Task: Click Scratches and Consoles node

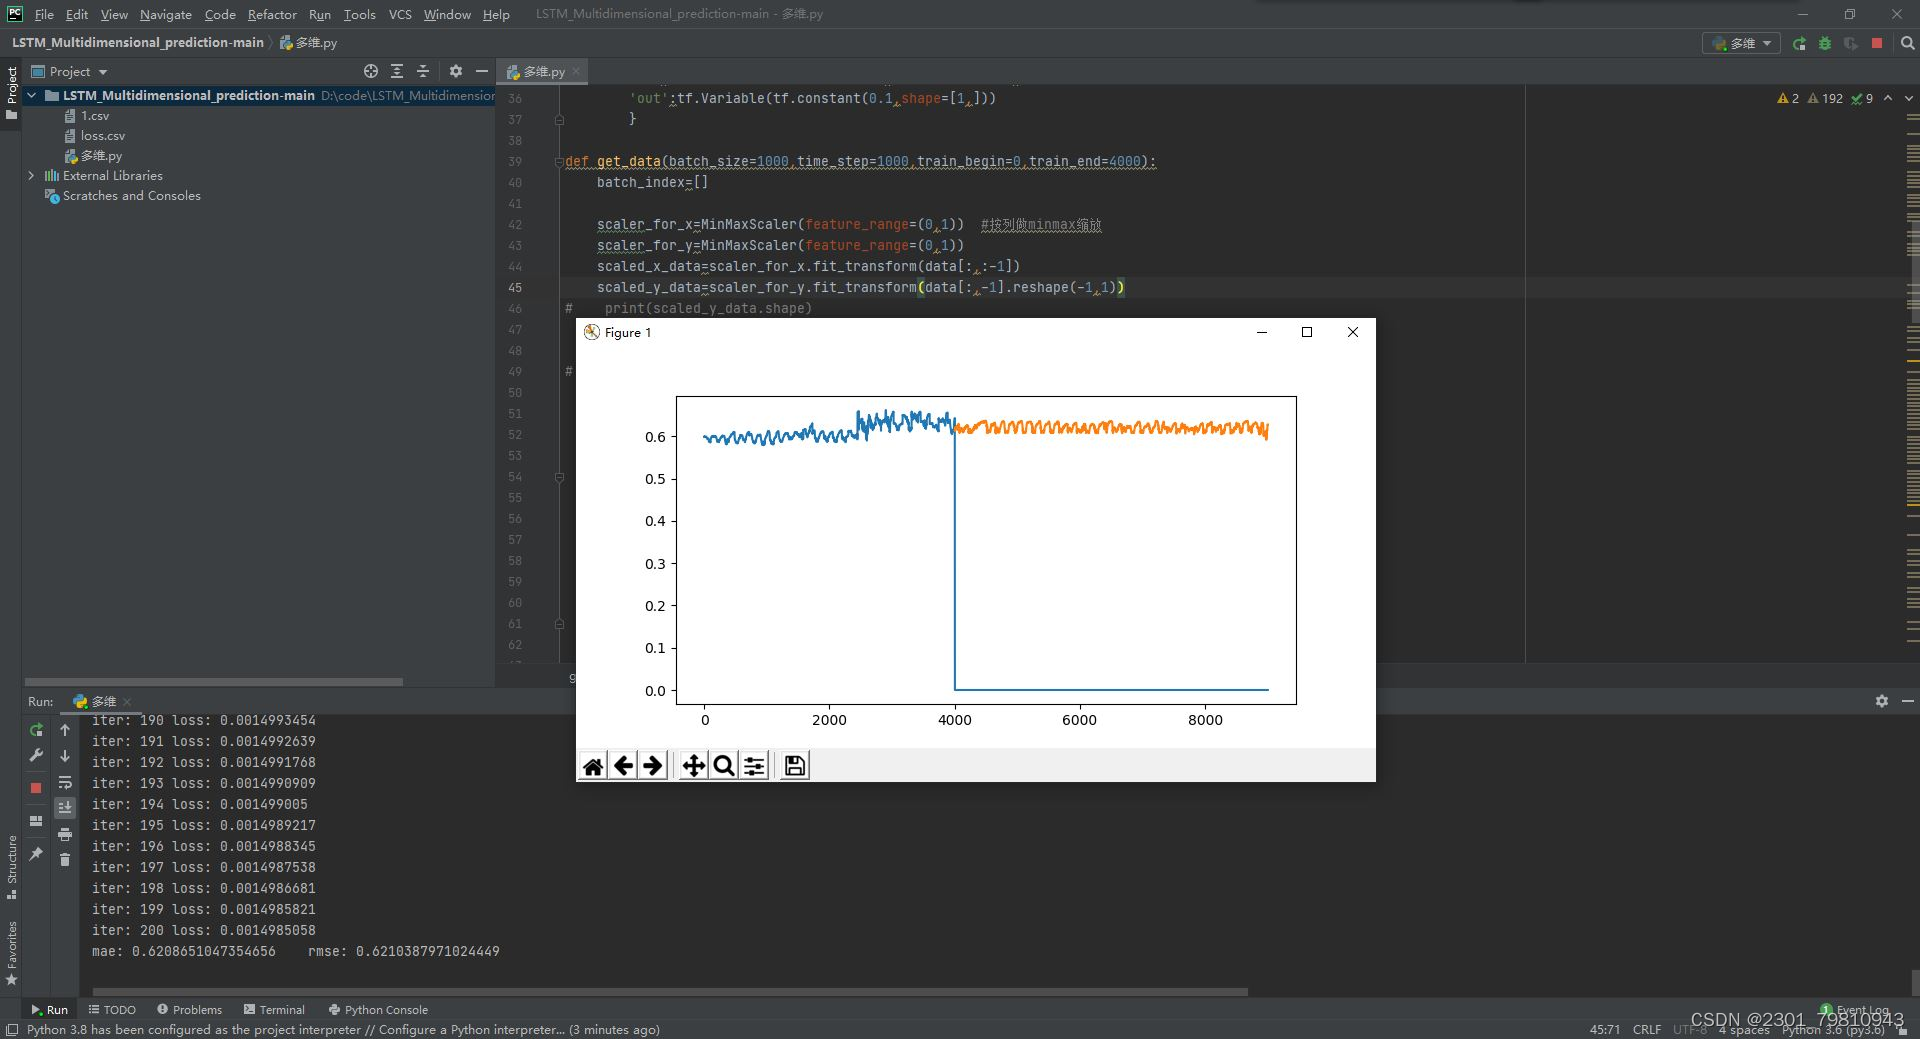Action: [123, 196]
